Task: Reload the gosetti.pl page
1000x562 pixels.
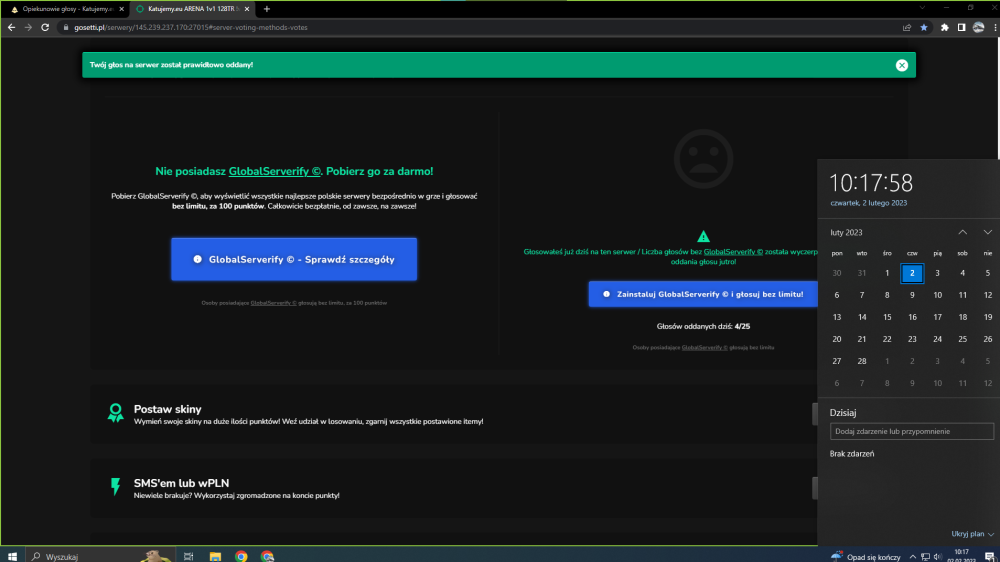Action: (45, 27)
